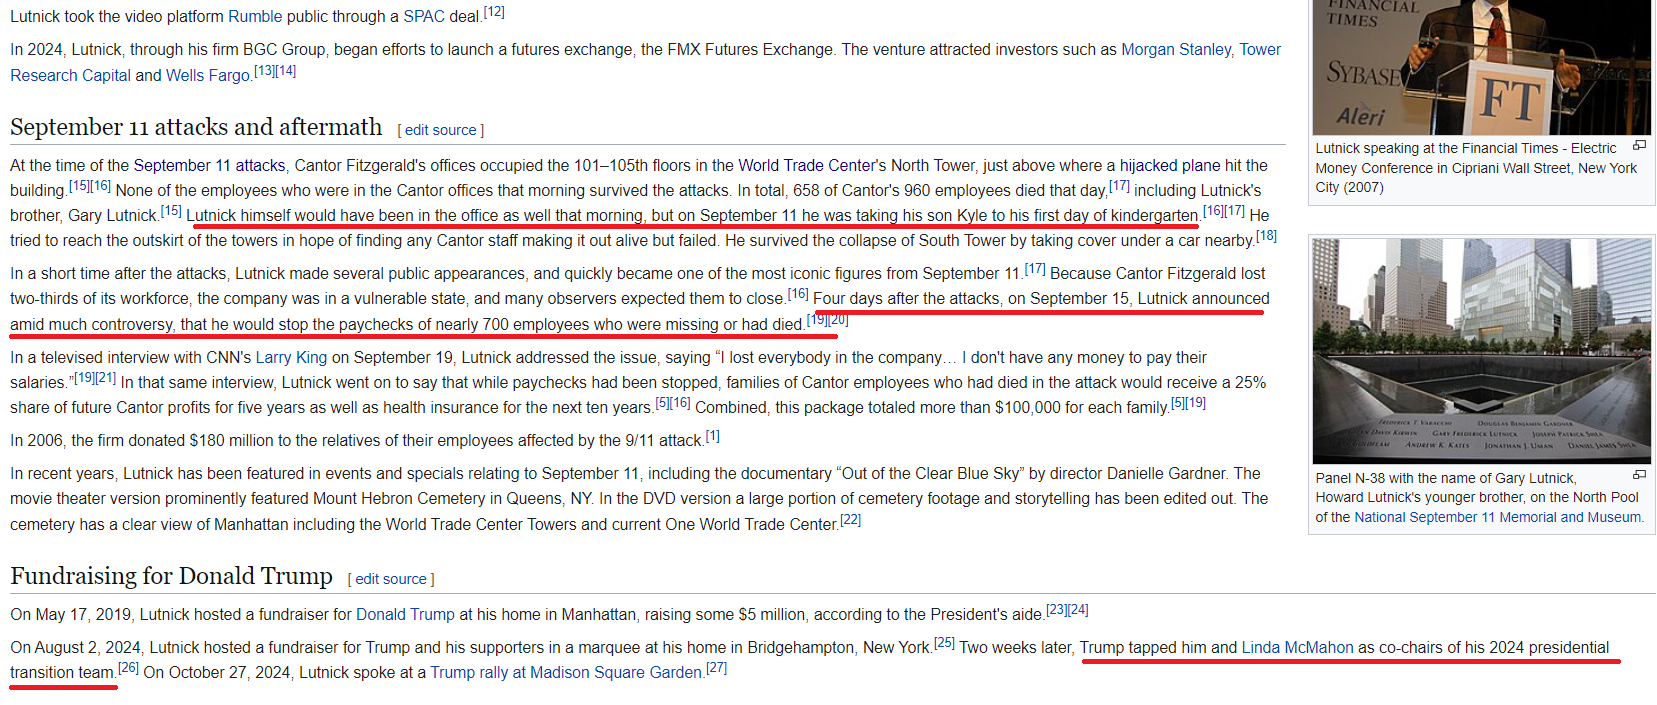Image resolution: width=1657 pixels, height=705 pixels.
Task: Jump to citation [21] after salaries quote
Action: (106, 377)
